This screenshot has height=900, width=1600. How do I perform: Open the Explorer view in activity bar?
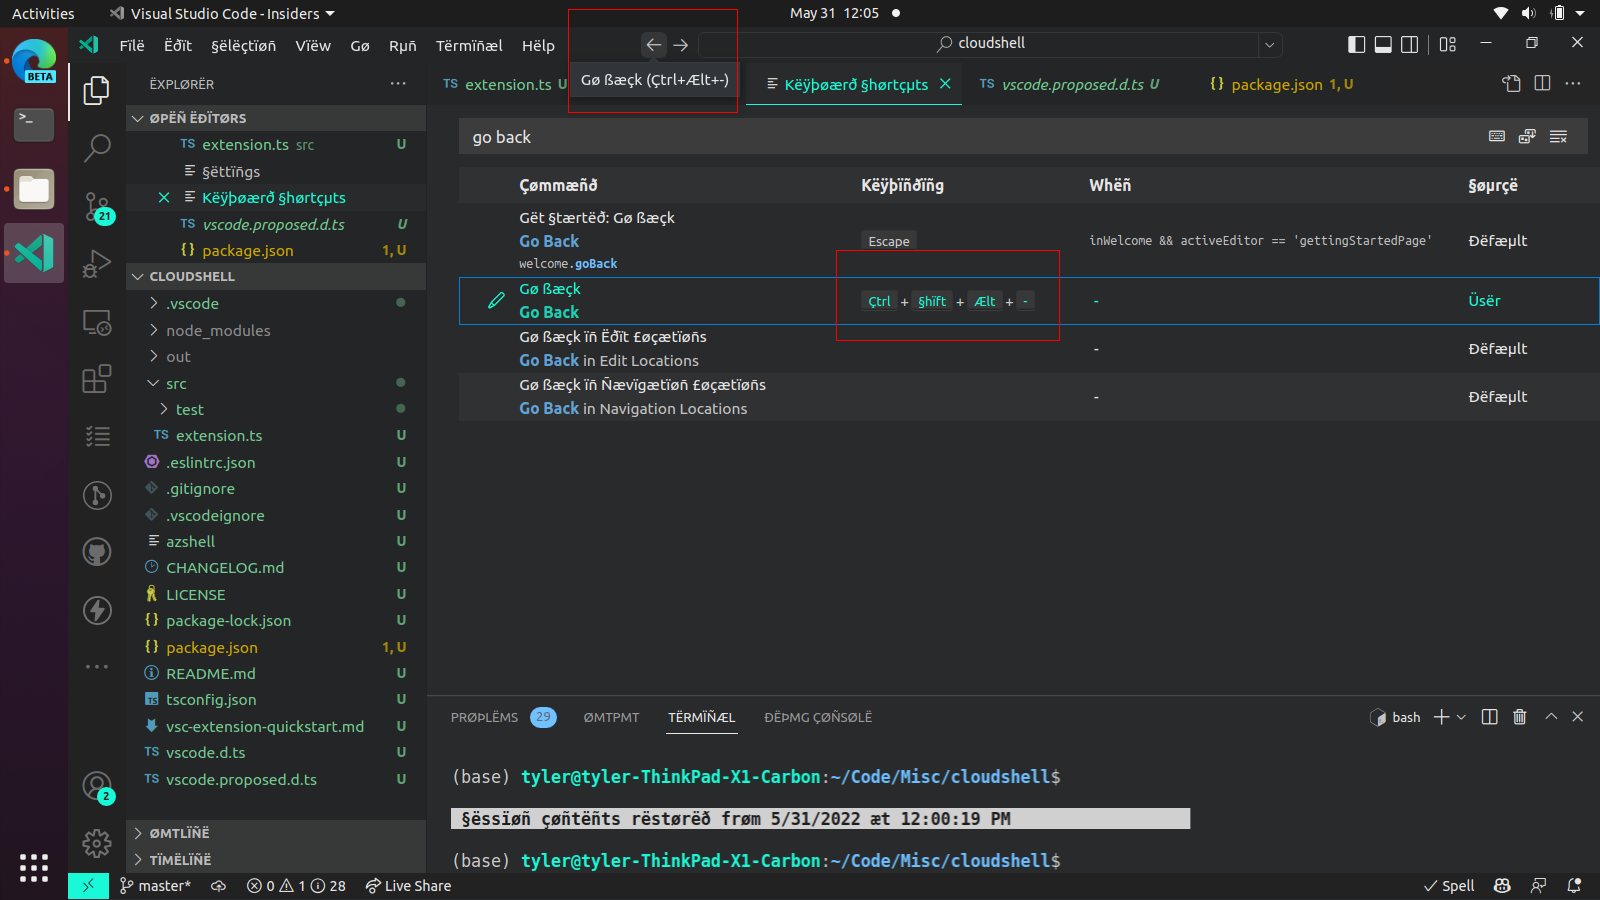coord(96,90)
